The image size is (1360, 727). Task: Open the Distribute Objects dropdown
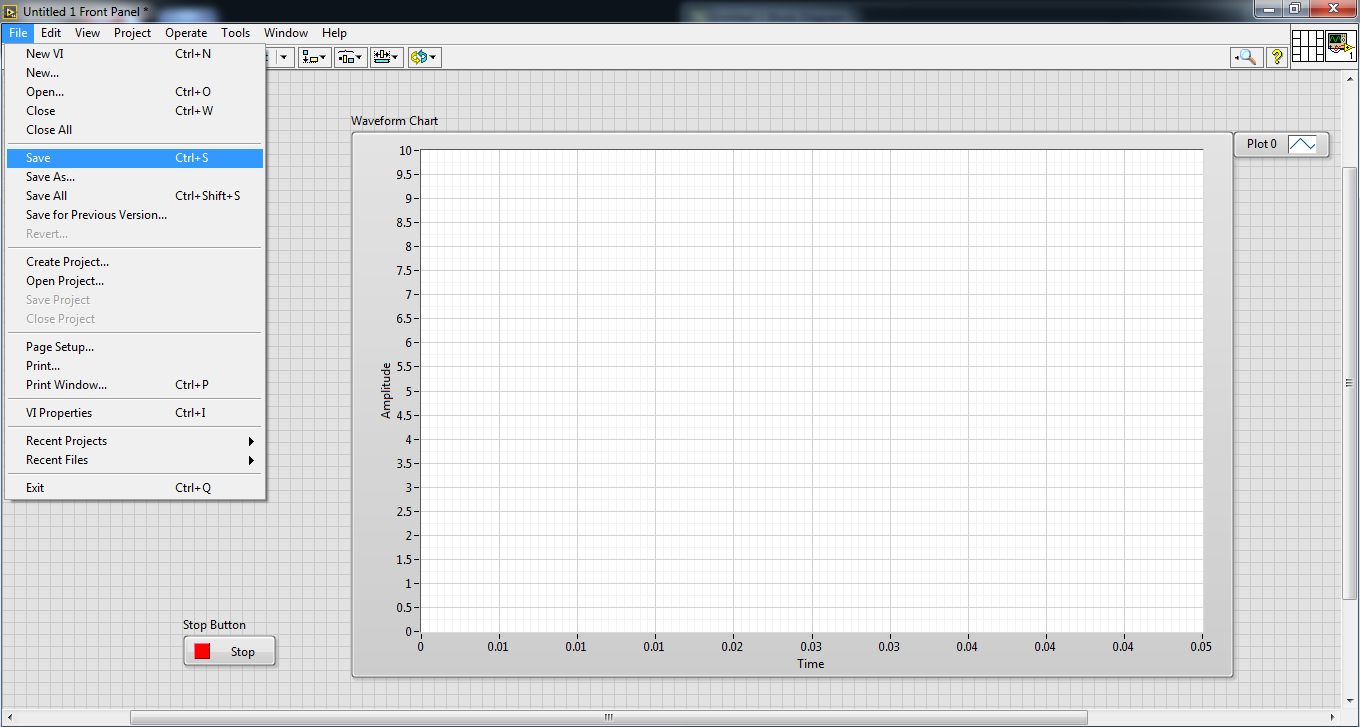351,57
